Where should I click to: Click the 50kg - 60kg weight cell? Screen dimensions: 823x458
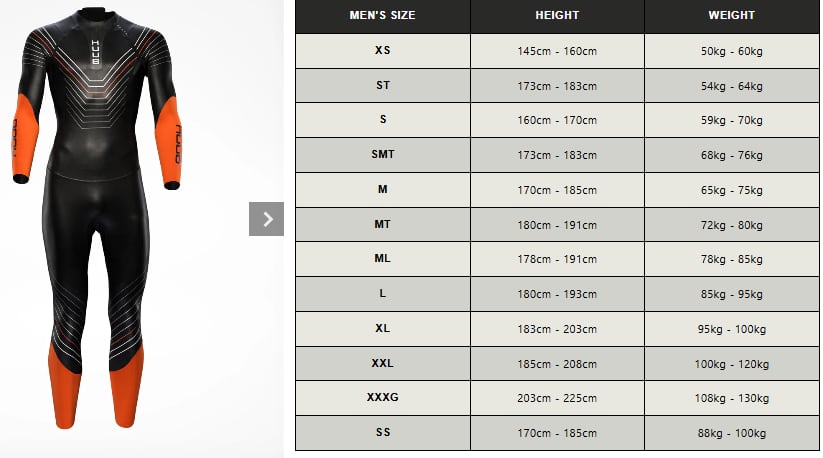tap(731, 50)
